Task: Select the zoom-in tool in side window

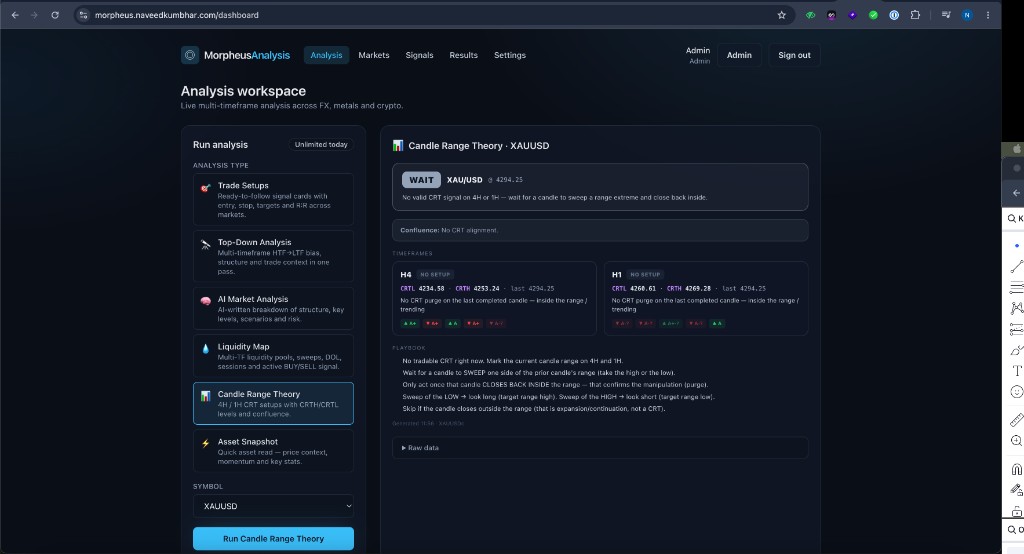Action: coord(1016,441)
